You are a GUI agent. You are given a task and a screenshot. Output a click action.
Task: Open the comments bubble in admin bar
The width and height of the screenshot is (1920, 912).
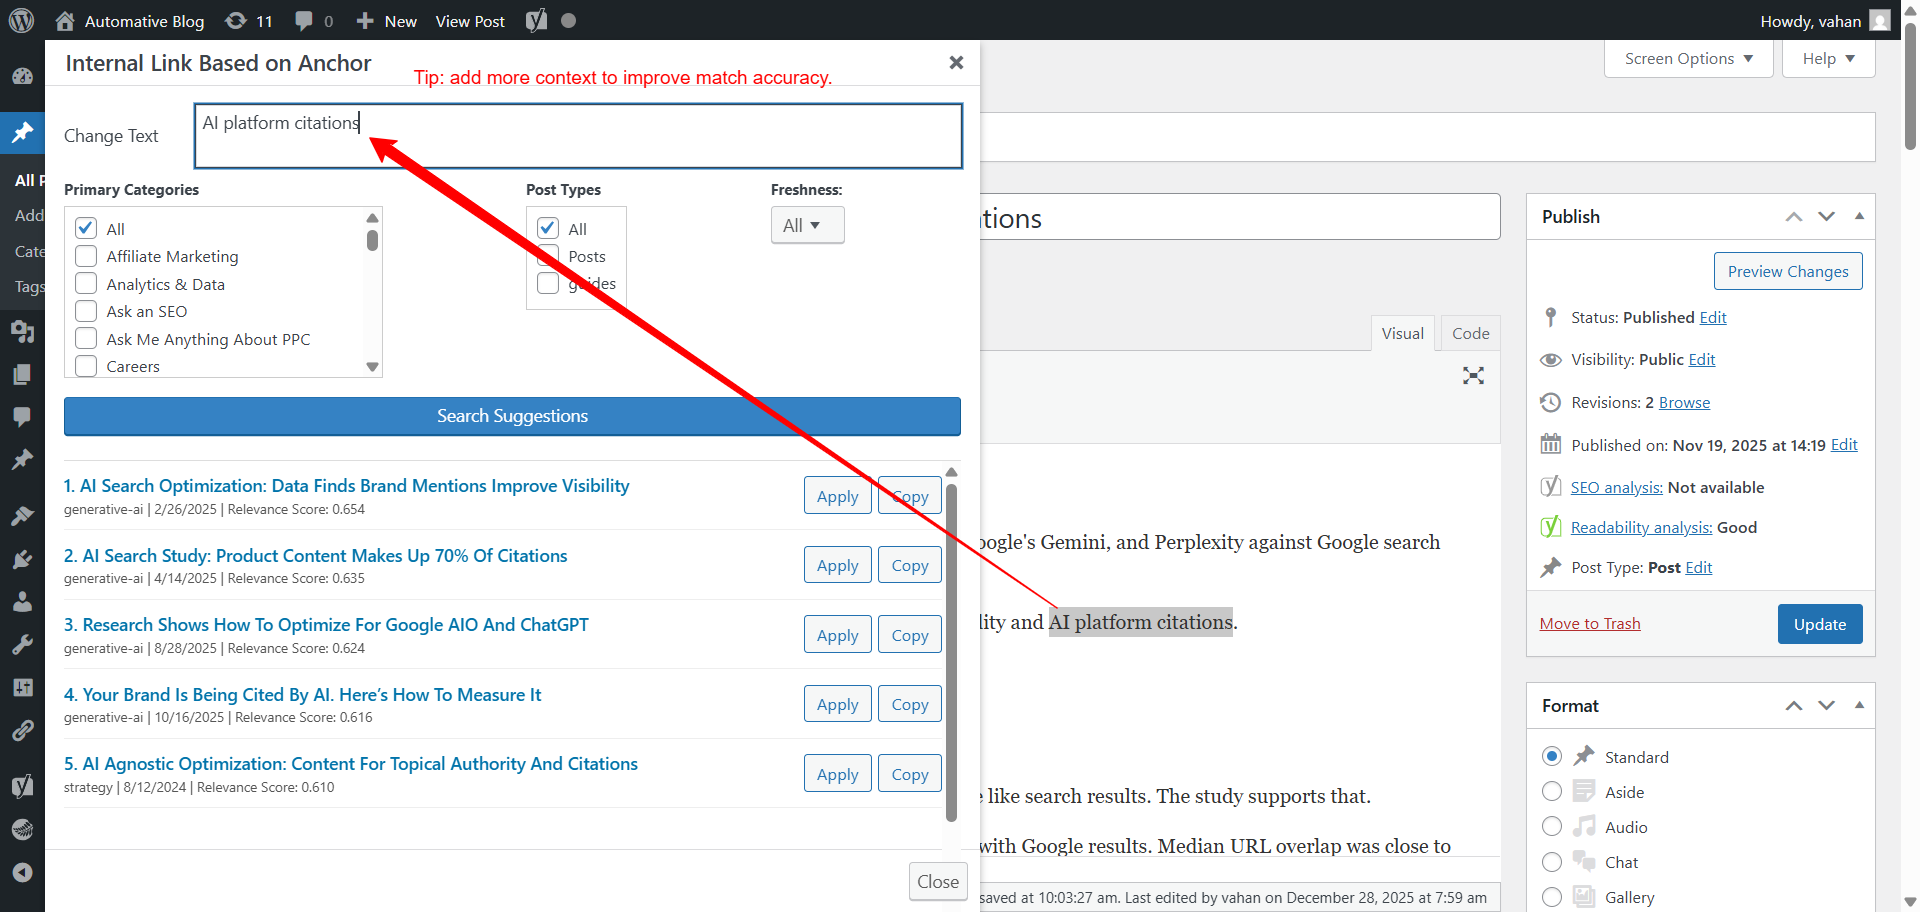click(313, 21)
